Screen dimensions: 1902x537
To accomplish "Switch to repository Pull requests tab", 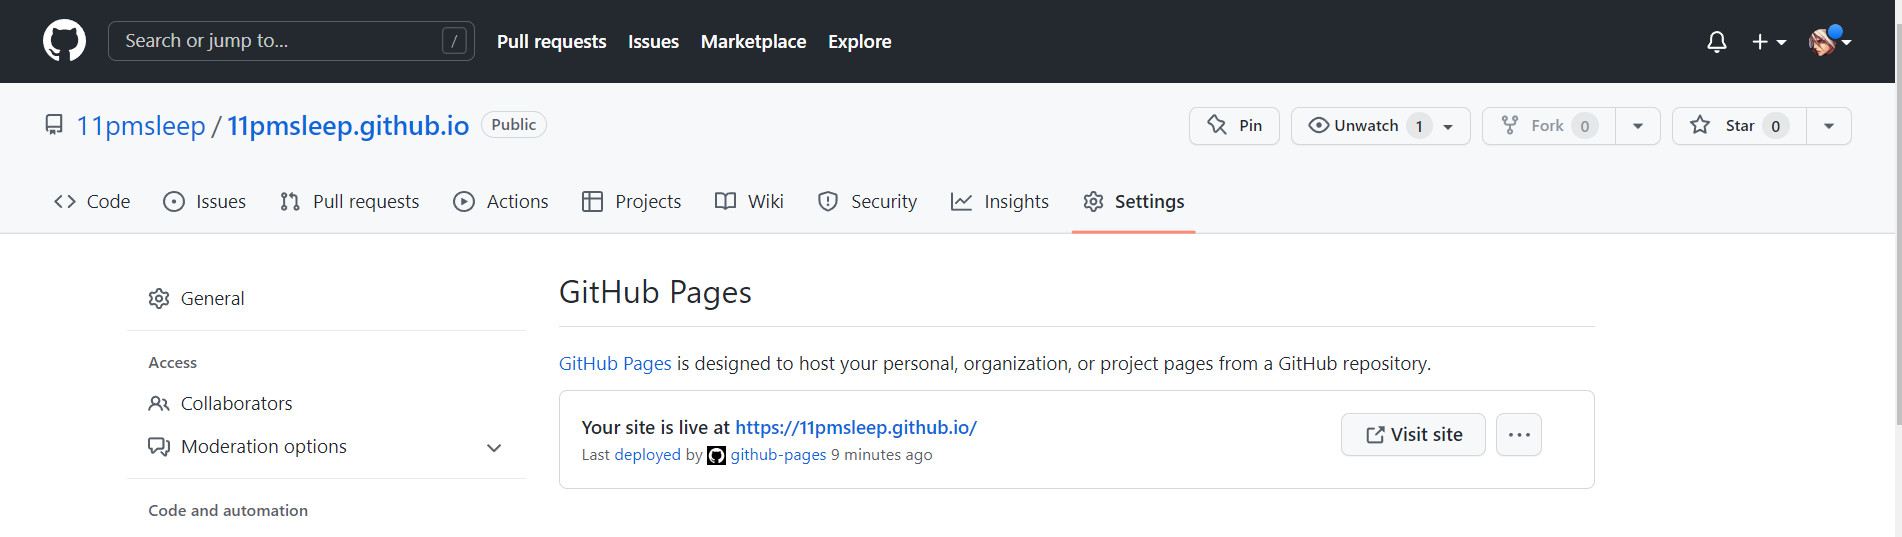I will coord(349,201).
